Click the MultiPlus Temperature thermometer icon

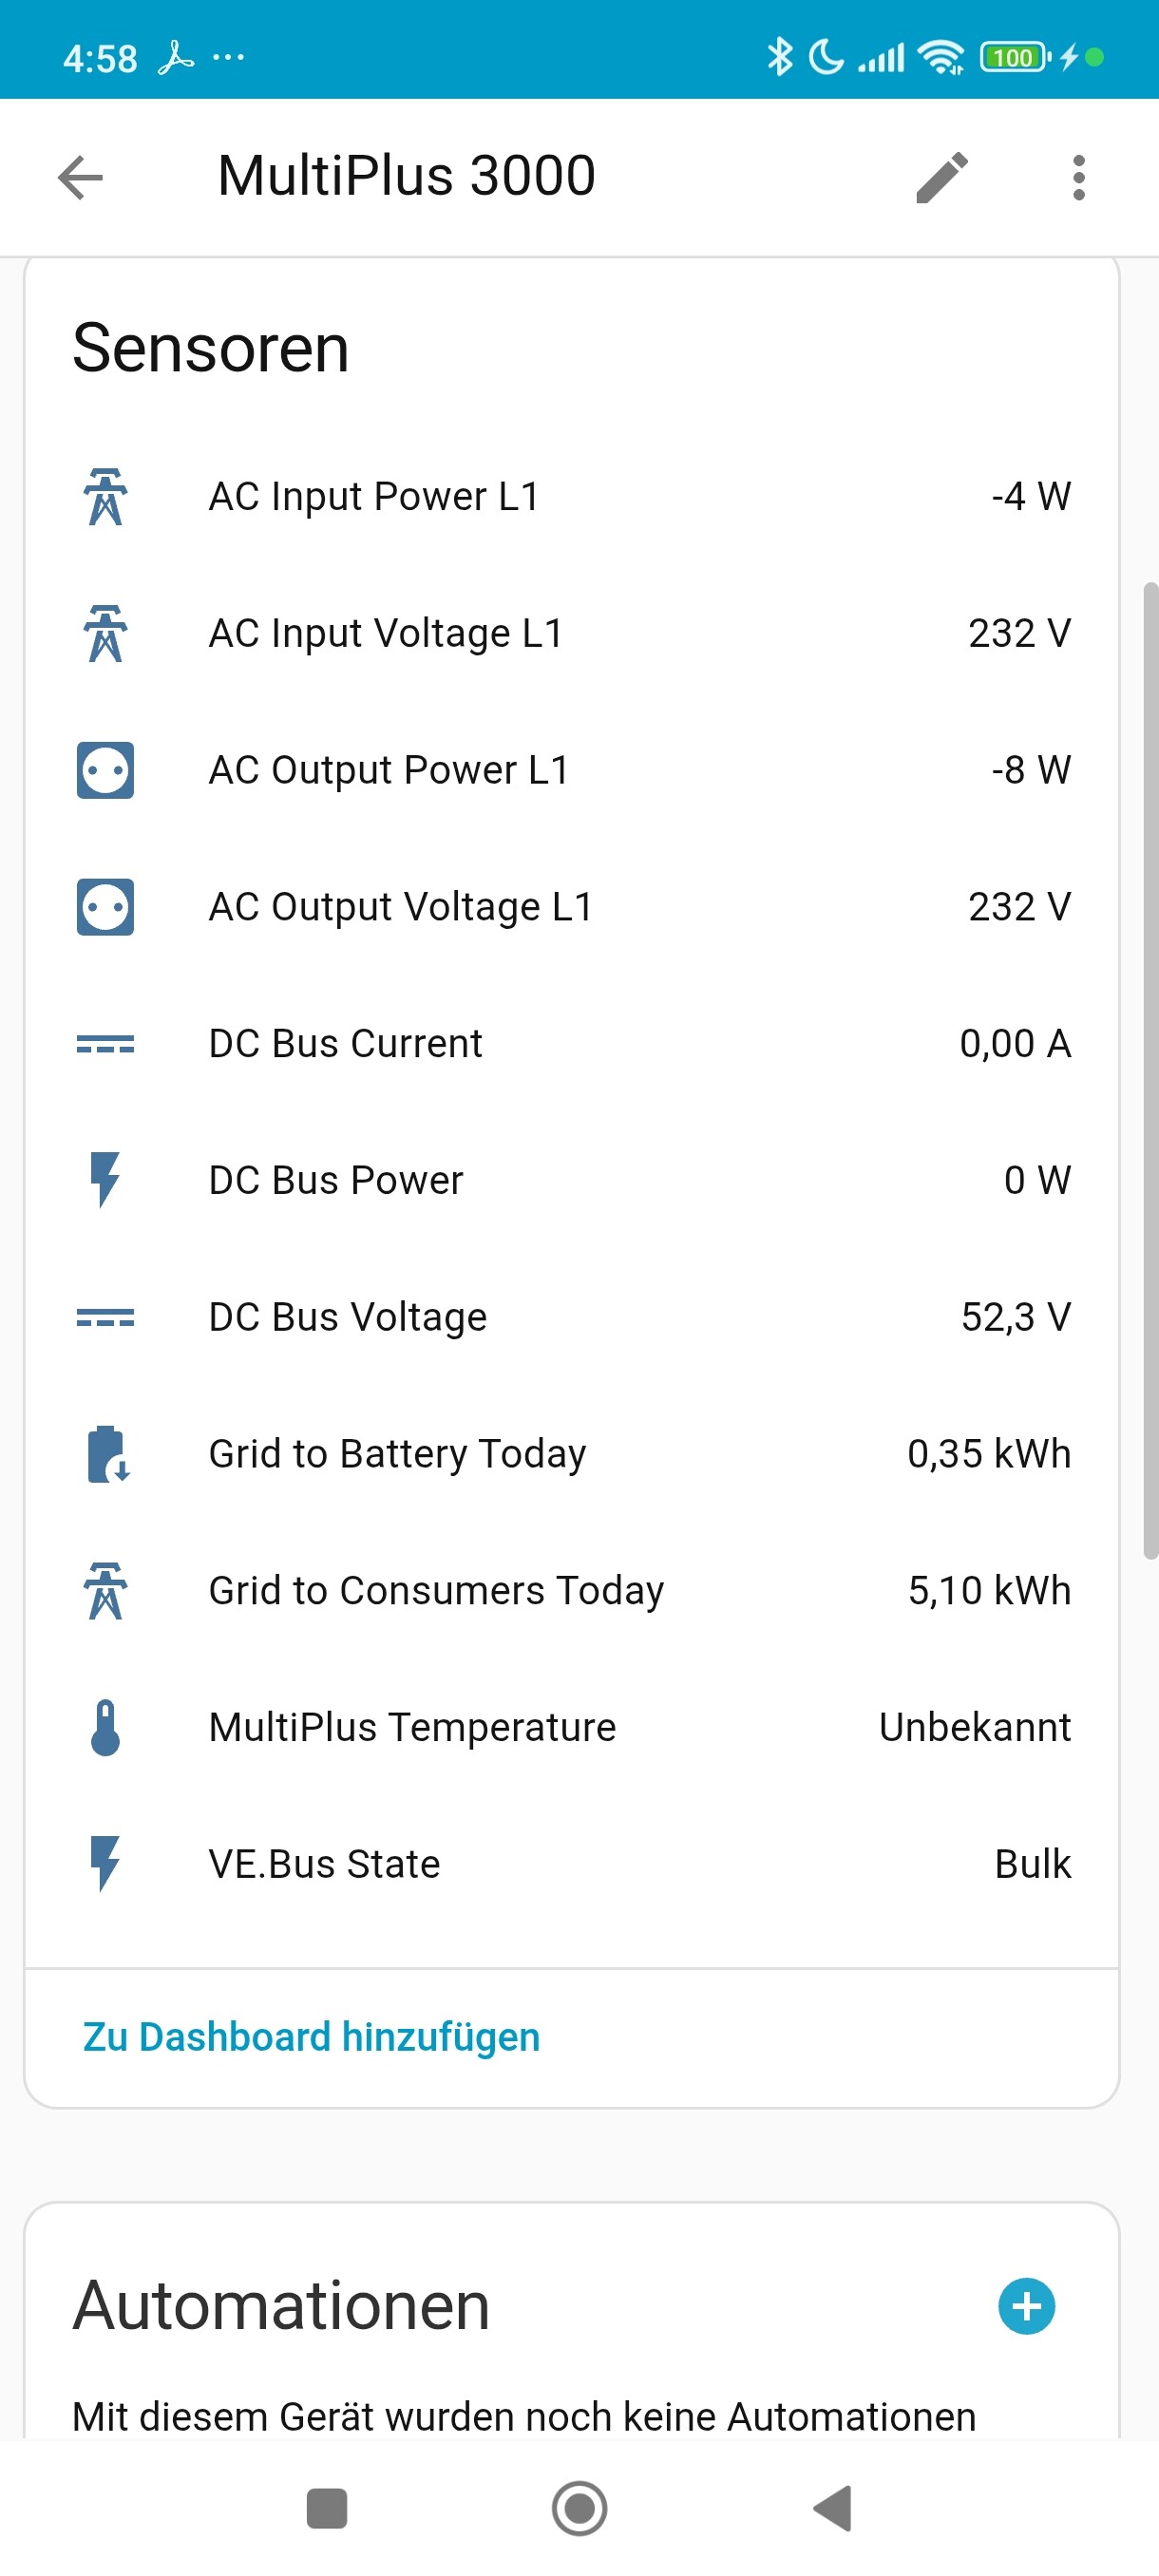pos(105,1727)
